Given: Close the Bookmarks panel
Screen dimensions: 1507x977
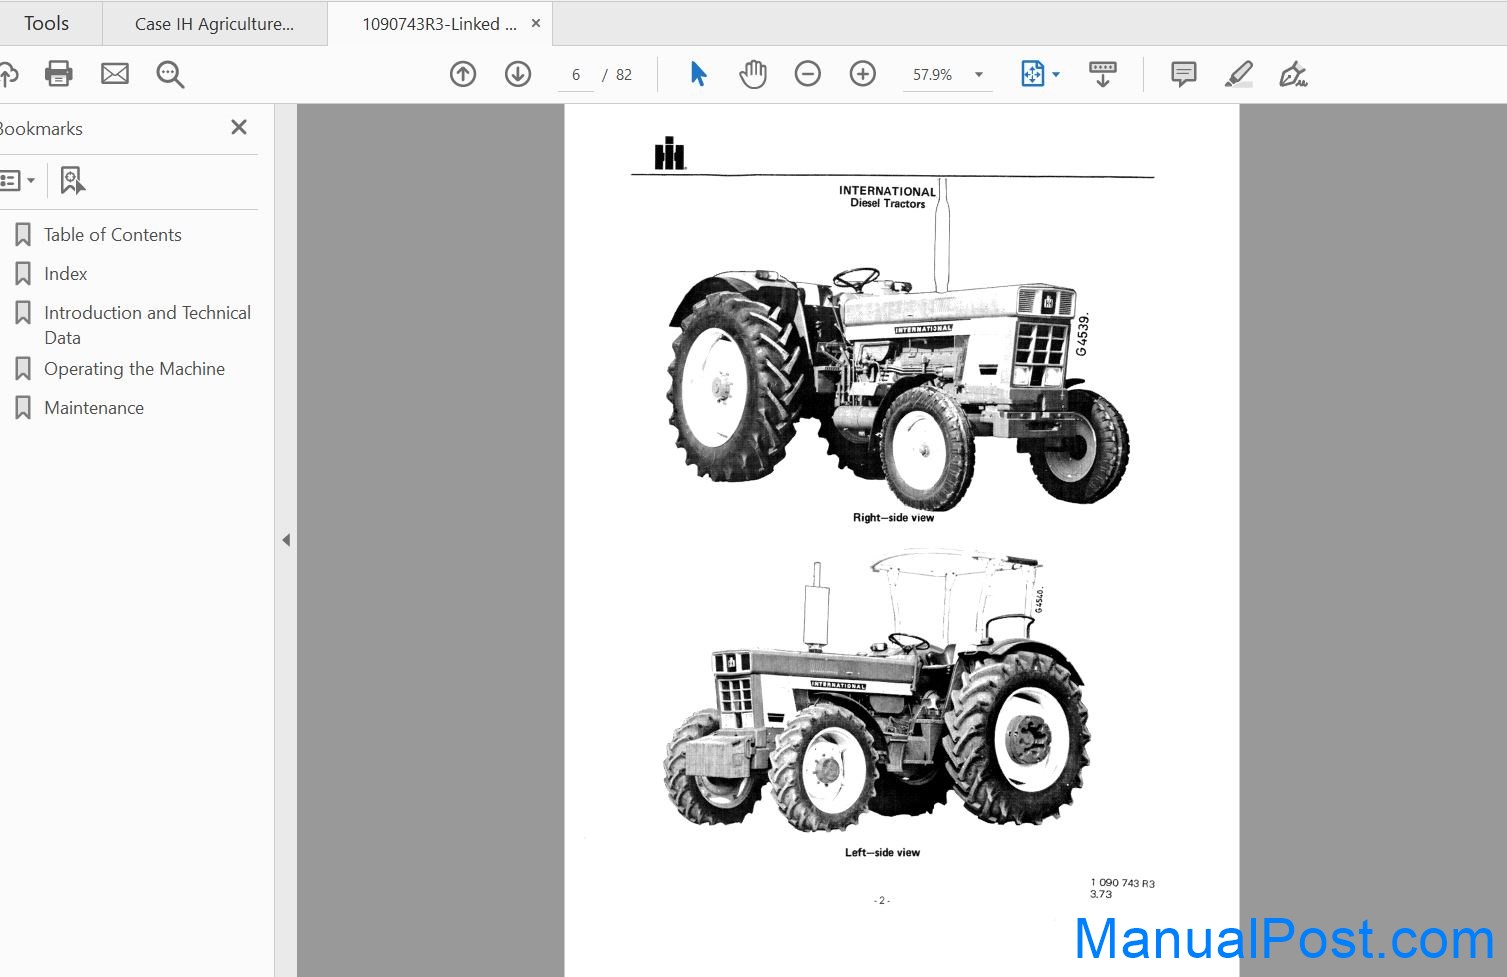Looking at the screenshot, I should [239, 127].
